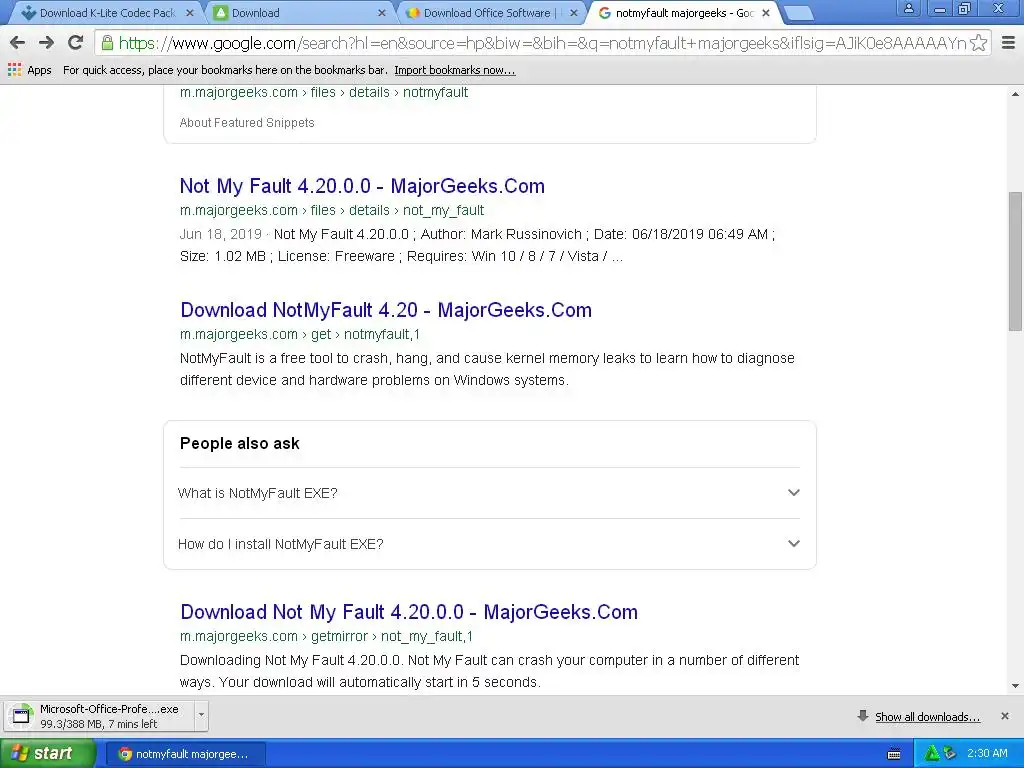
Task: Switch to the Download Office Software tab
Action: pyautogui.click(x=492, y=12)
